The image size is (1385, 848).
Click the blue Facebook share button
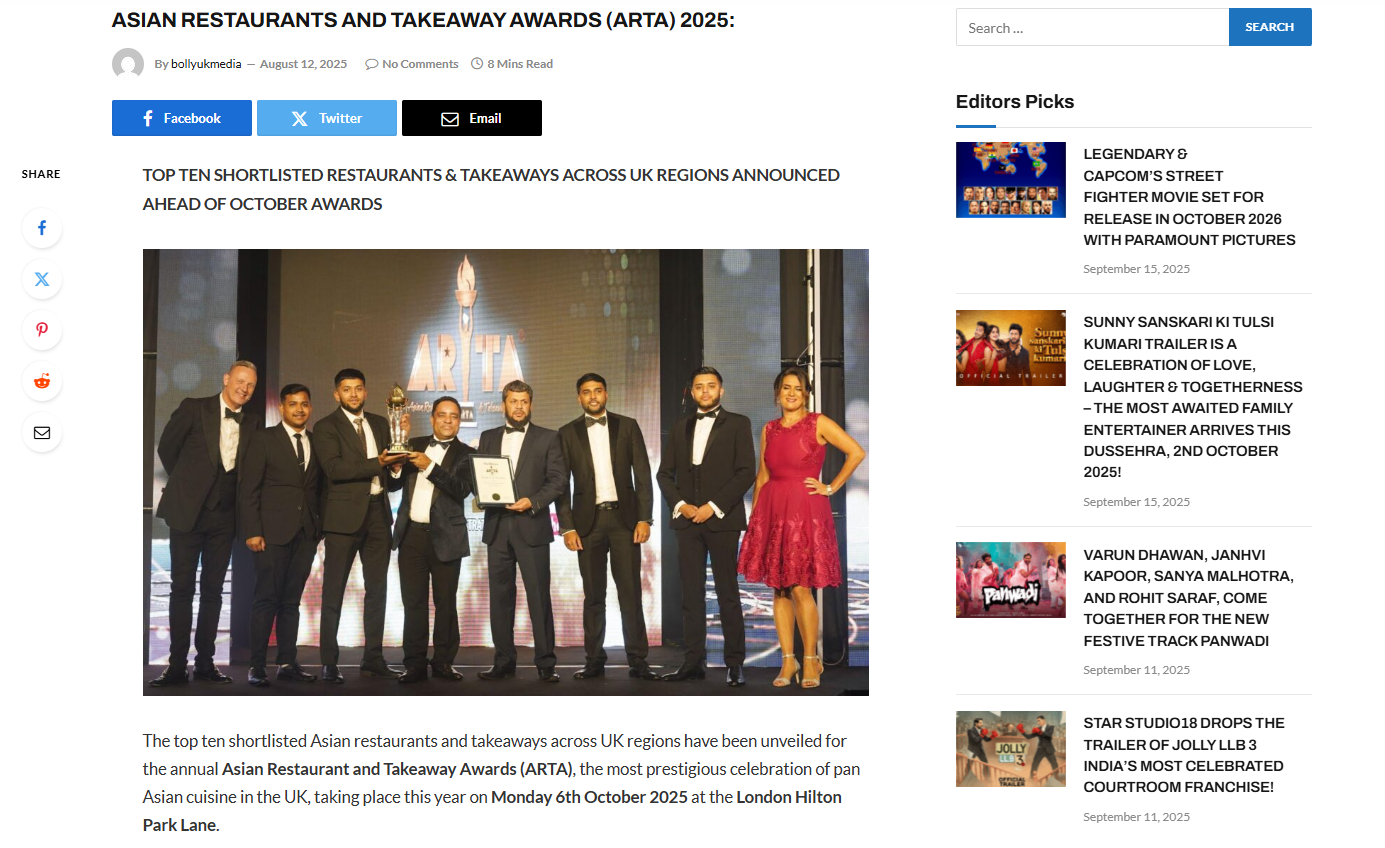[x=181, y=118]
